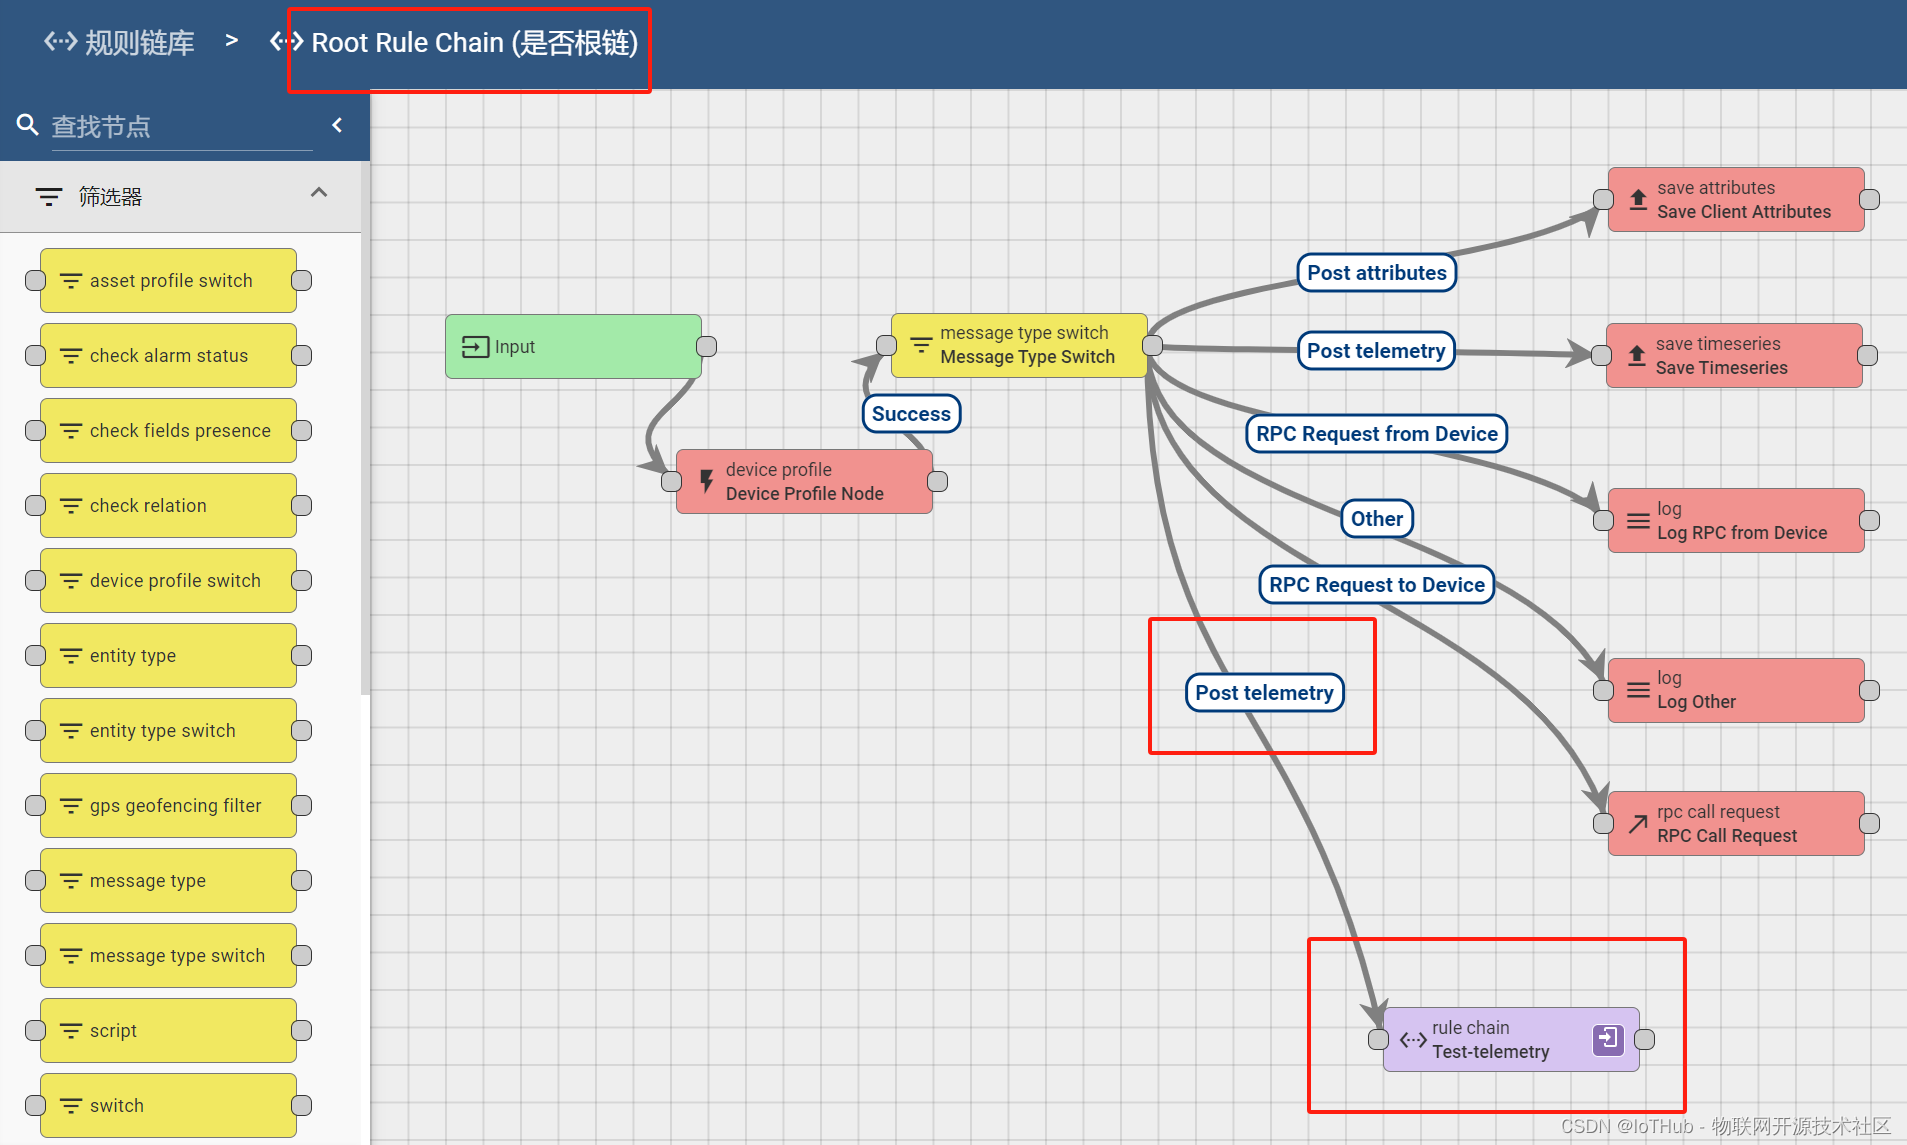
Task: Click the Log Other output connector
Action: (x=1870, y=691)
